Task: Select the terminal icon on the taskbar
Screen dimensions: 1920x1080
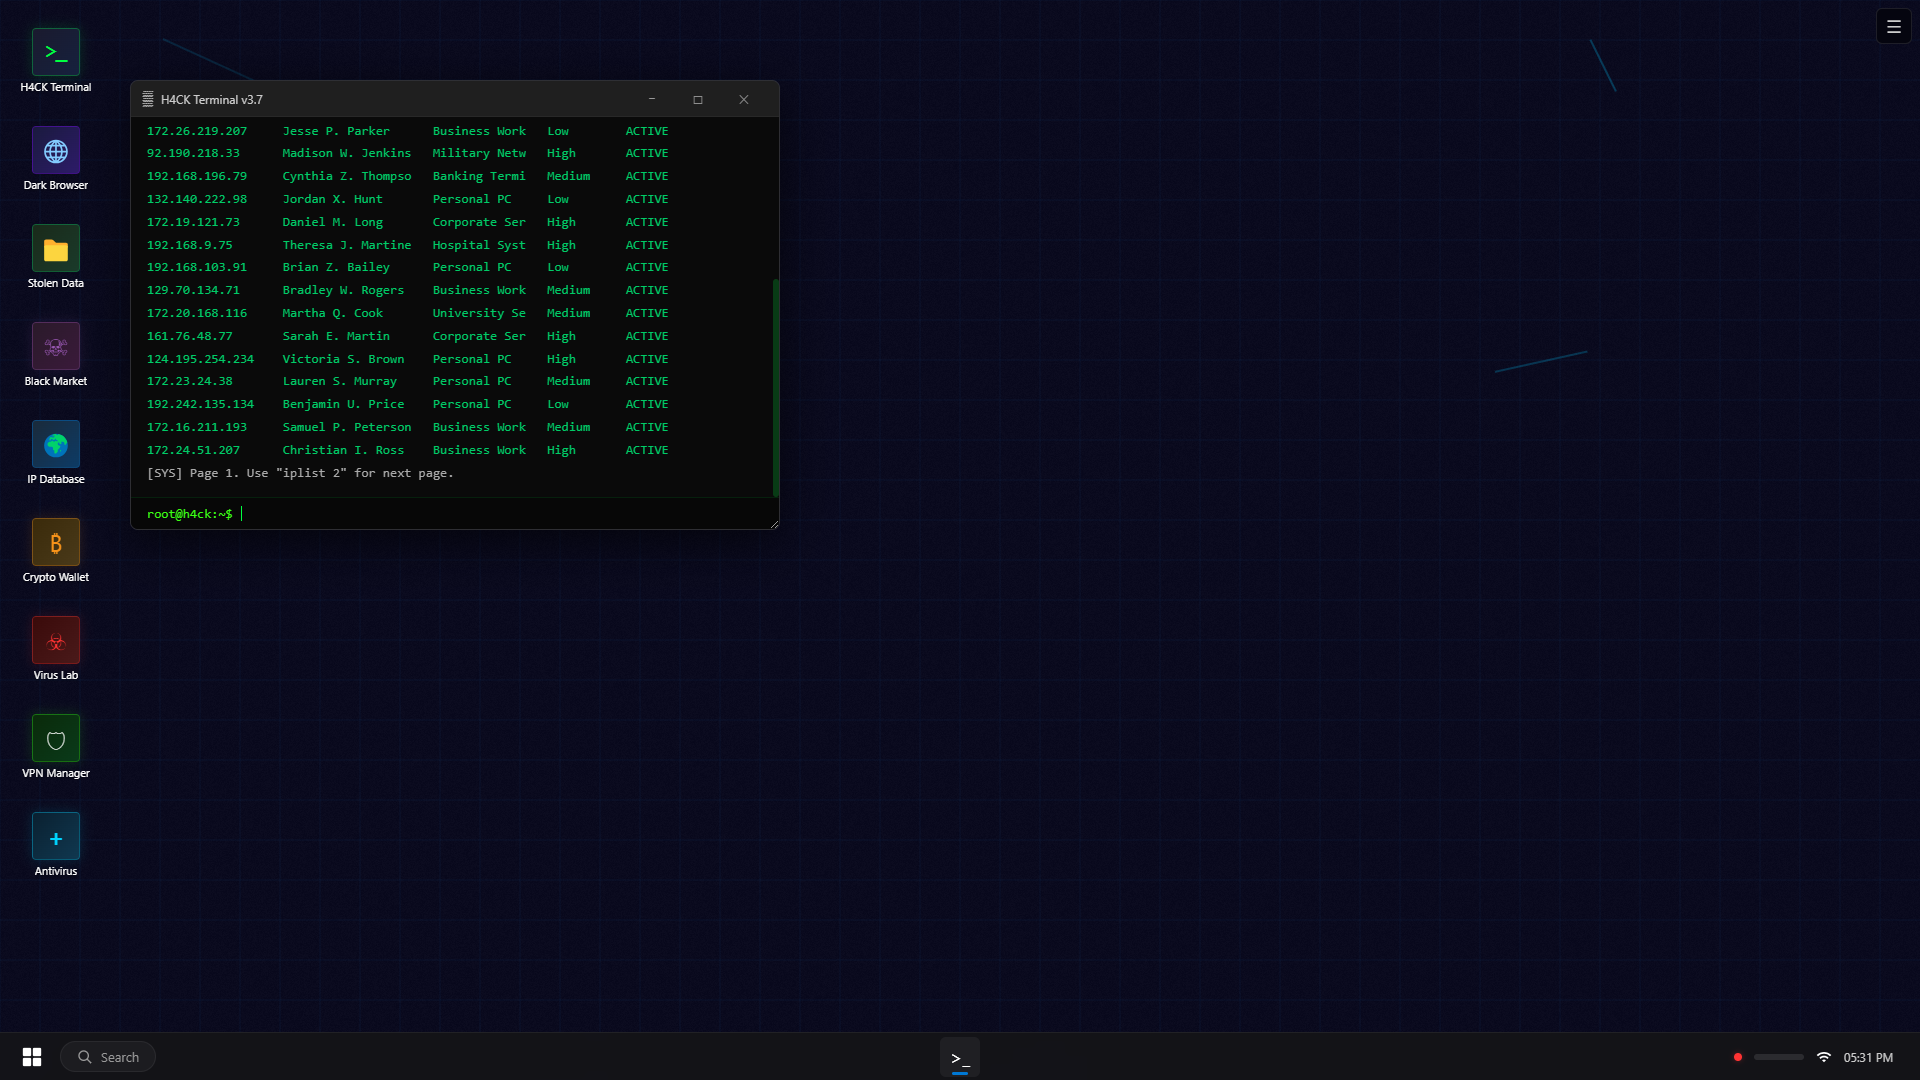Action: pyautogui.click(x=960, y=1057)
